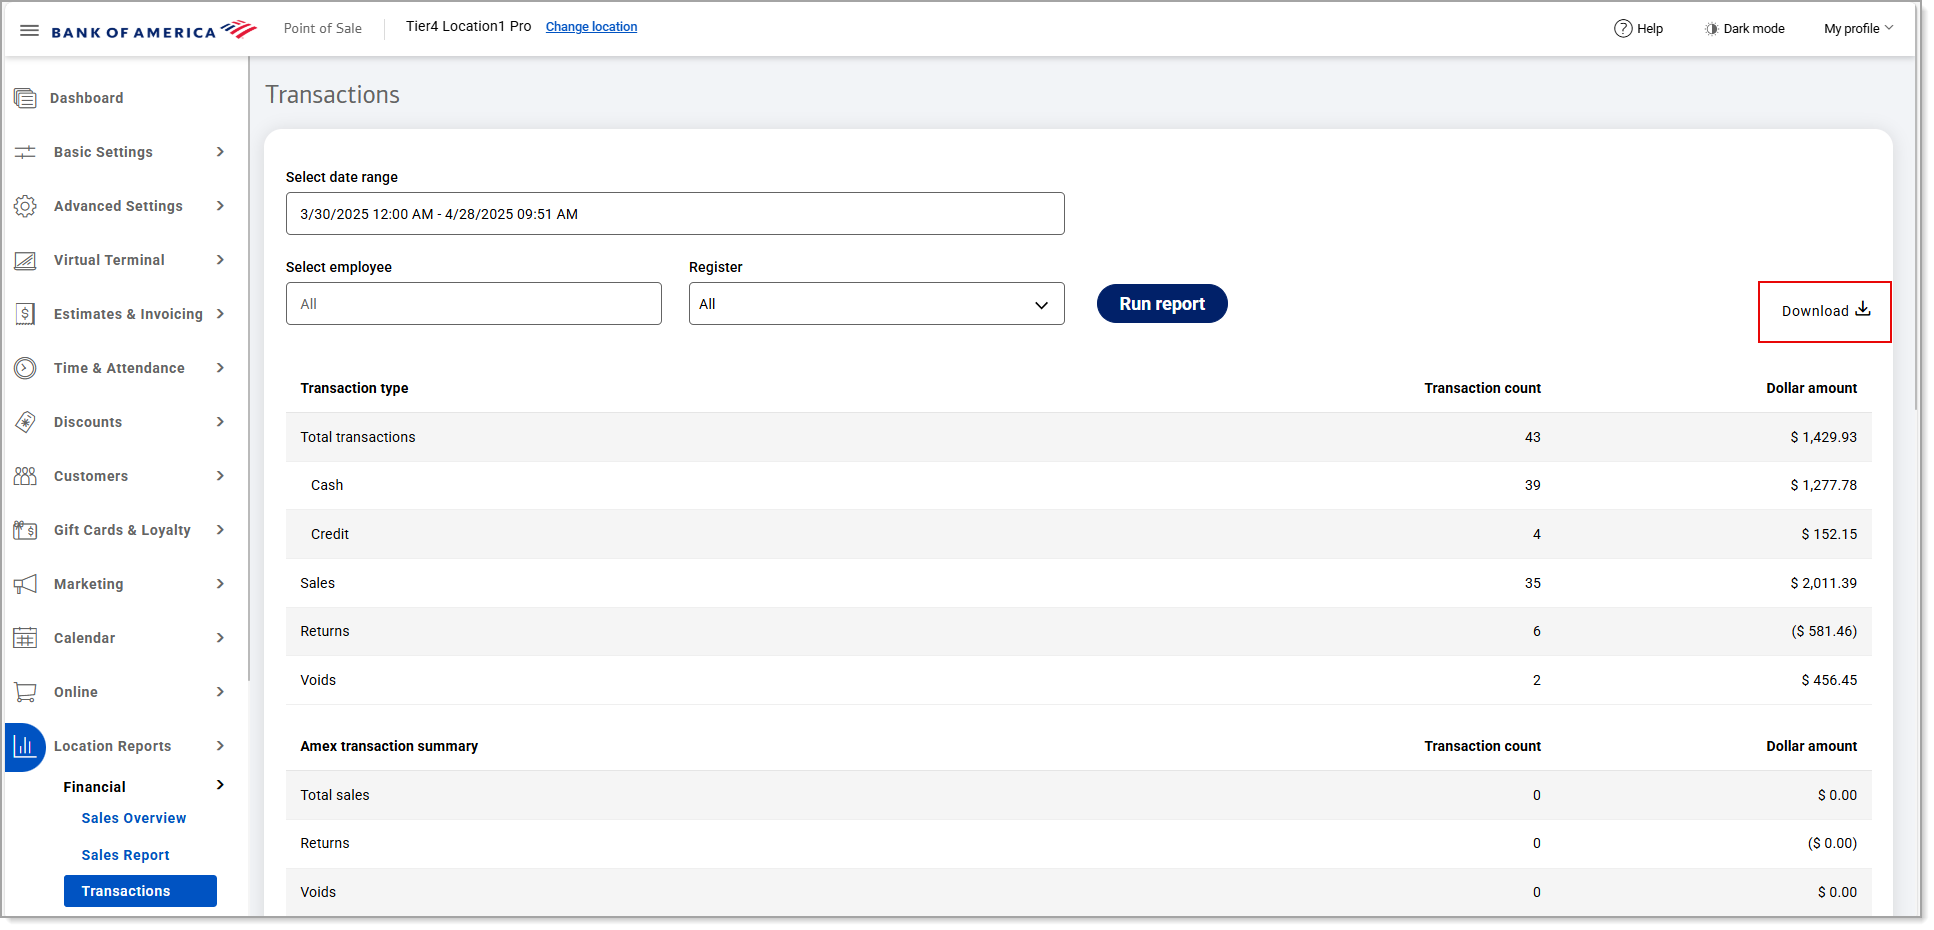This screenshot has width=1934, height=930.
Task: Click the Change location link
Action: [591, 27]
